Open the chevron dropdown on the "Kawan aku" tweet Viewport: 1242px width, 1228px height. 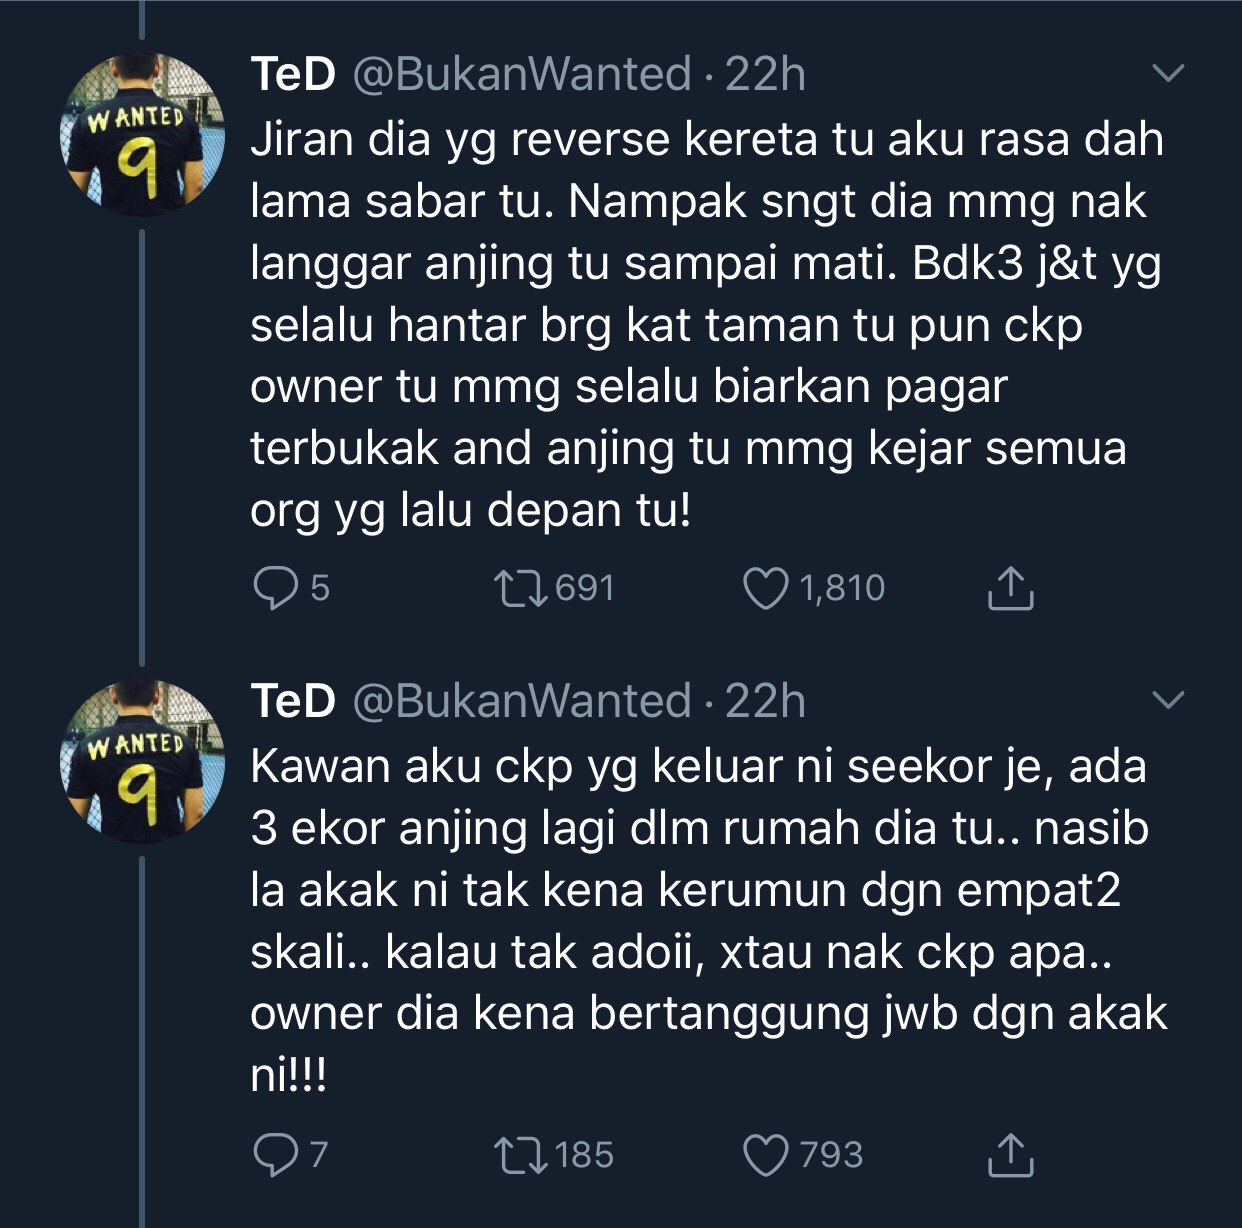pos(1168,700)
